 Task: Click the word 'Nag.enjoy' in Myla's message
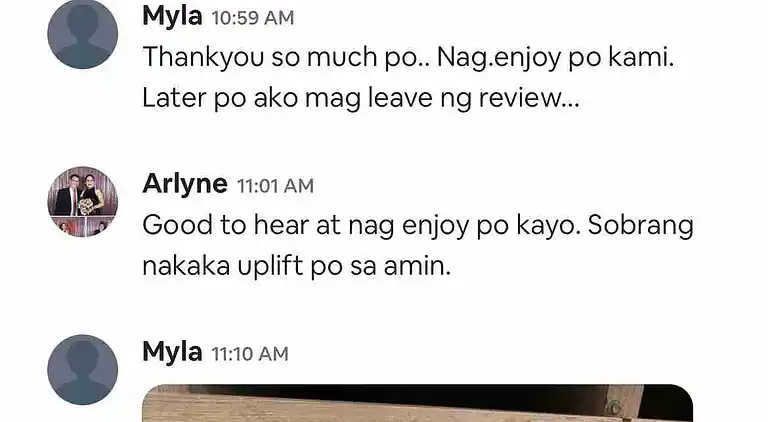498,58
